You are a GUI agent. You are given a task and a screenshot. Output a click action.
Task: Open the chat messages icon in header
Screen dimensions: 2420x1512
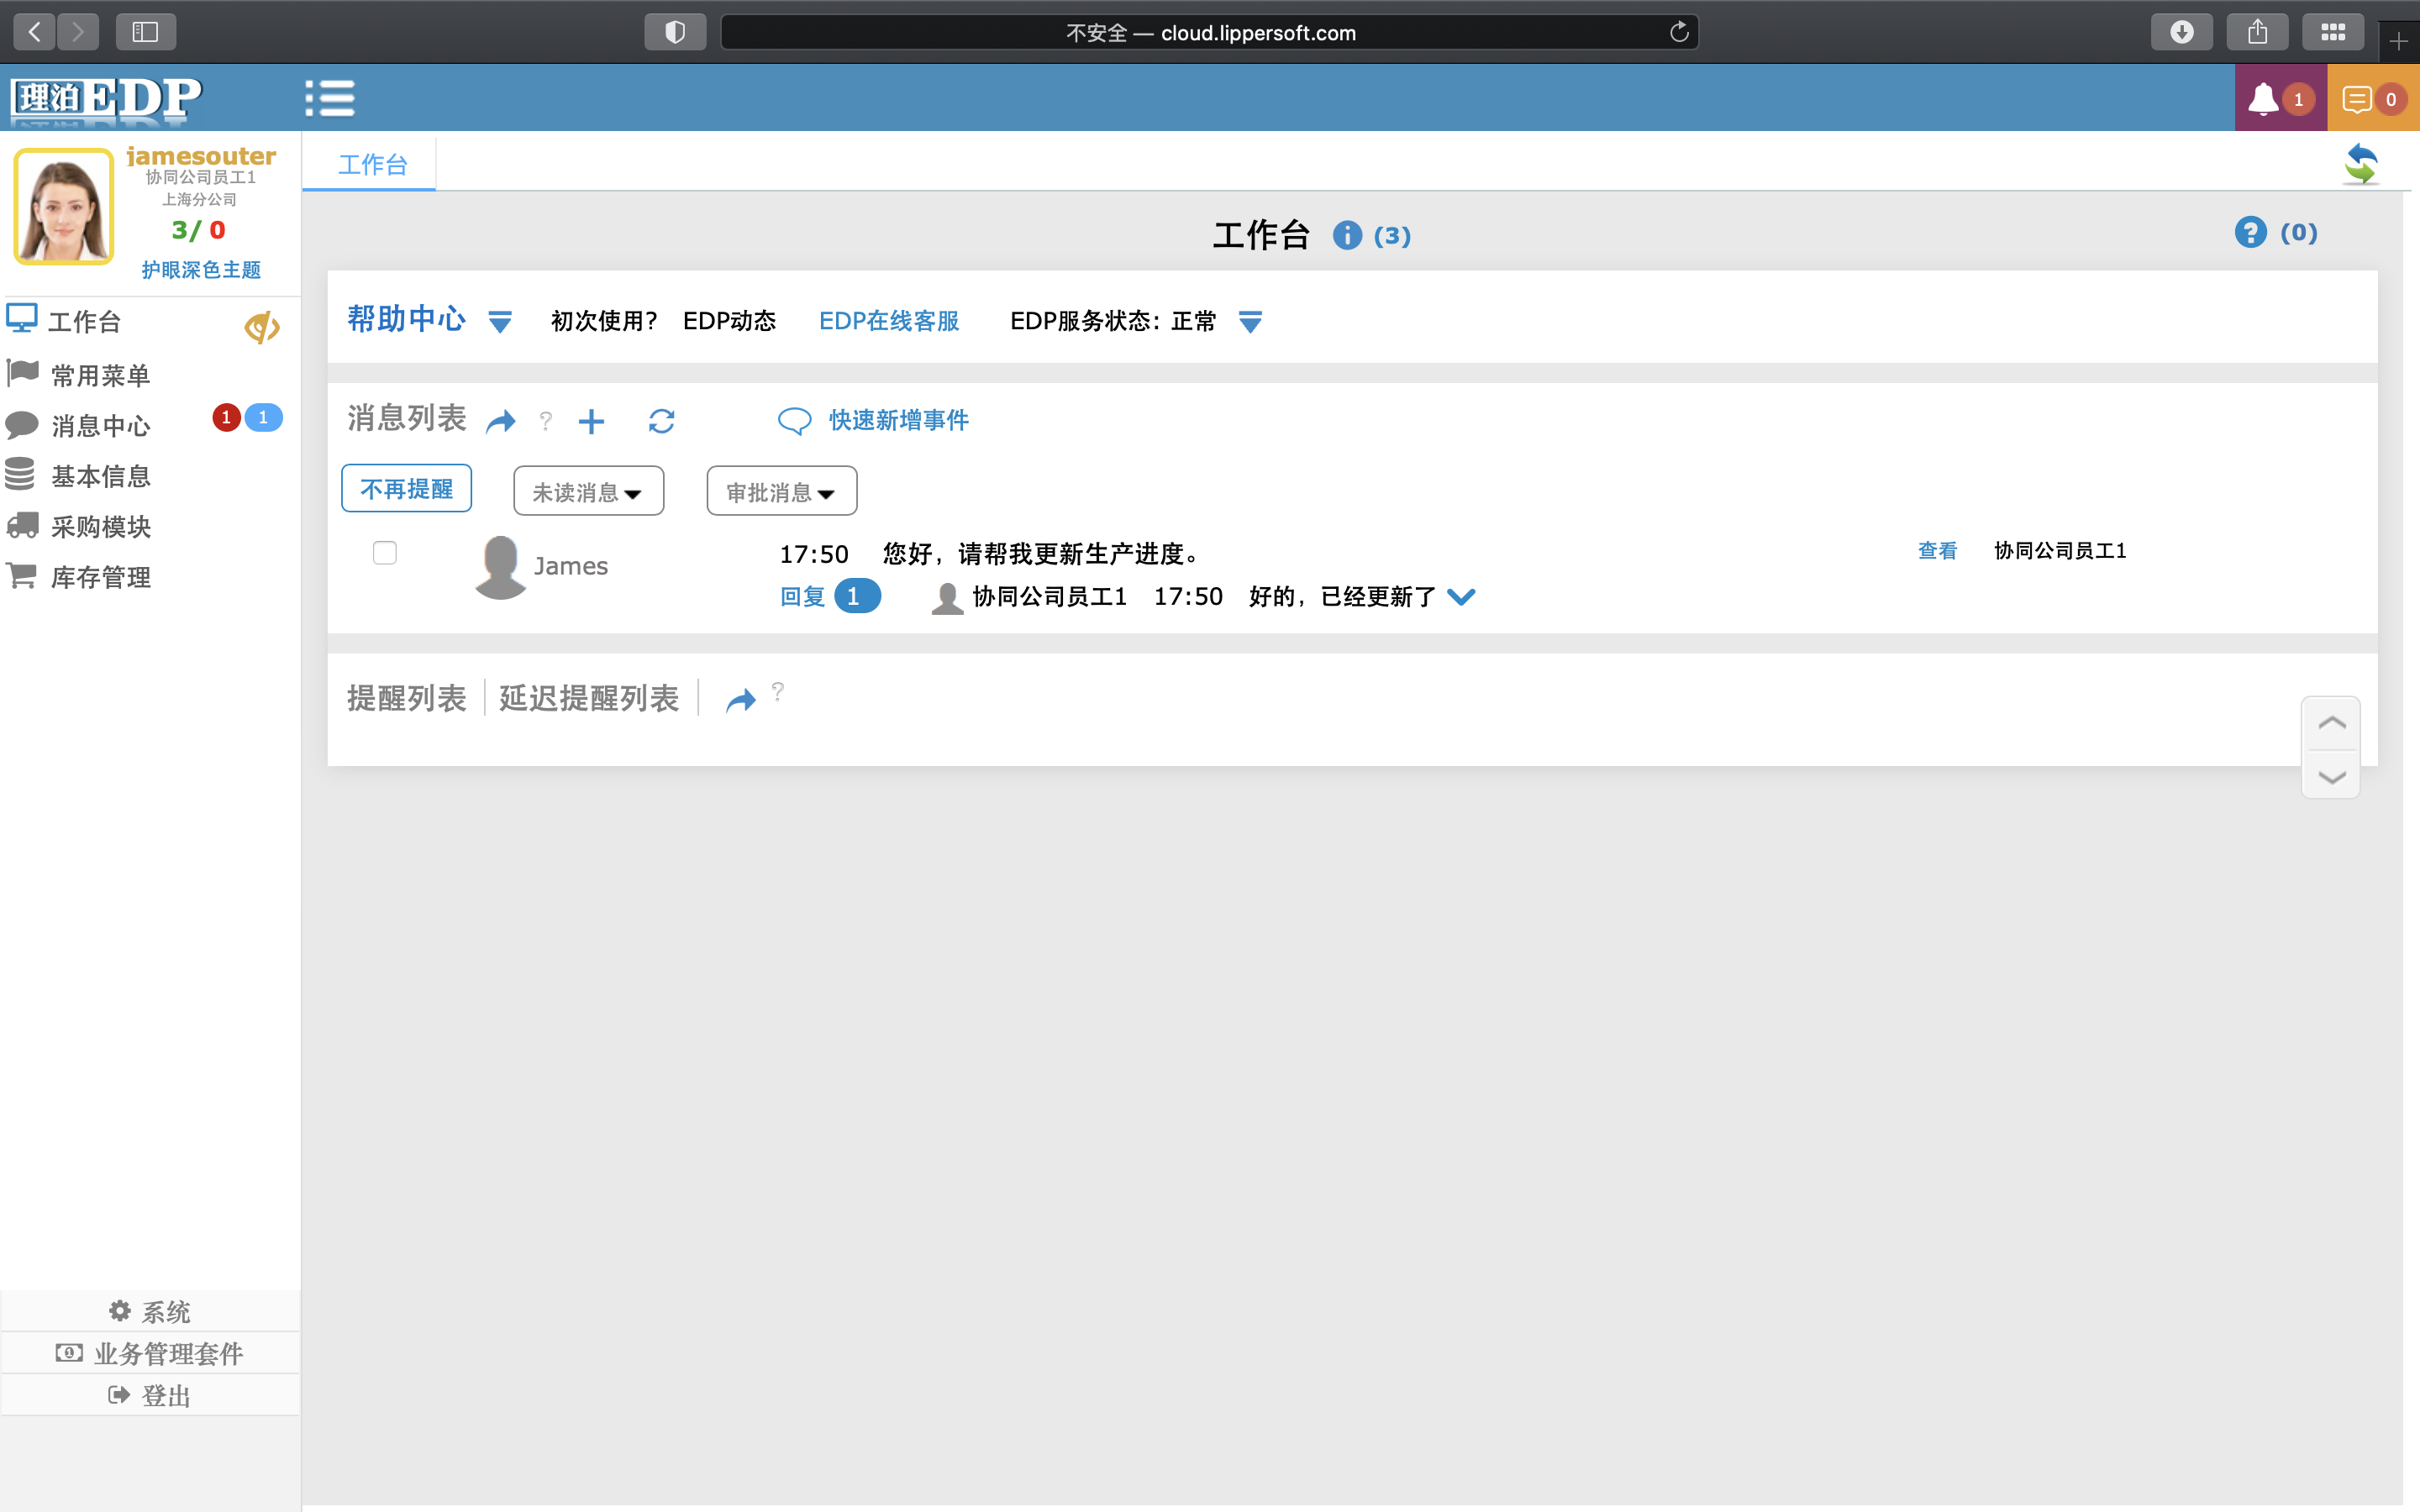pyautogui.click(x=2358, y=99)
